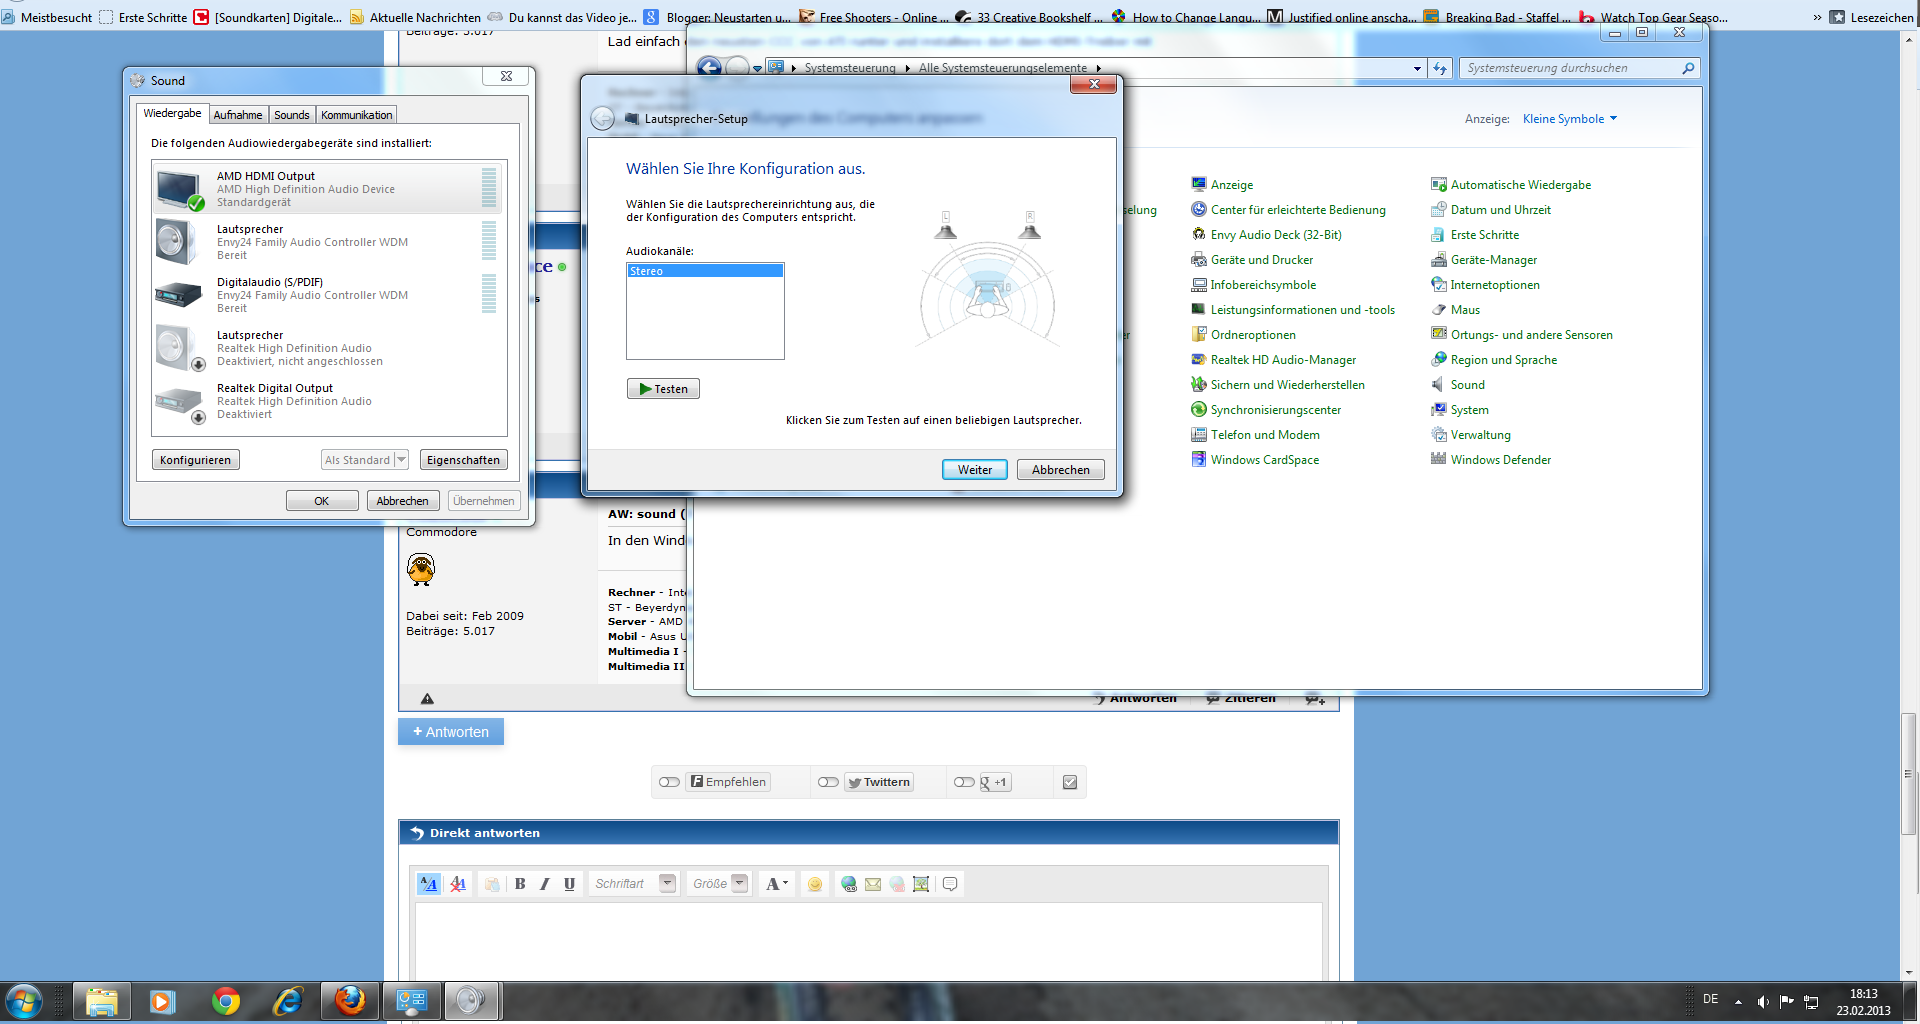The width and height of the screenshot is (1920, 1024).
Task: Toggle underline in forum editor
Action: [569, 884]
